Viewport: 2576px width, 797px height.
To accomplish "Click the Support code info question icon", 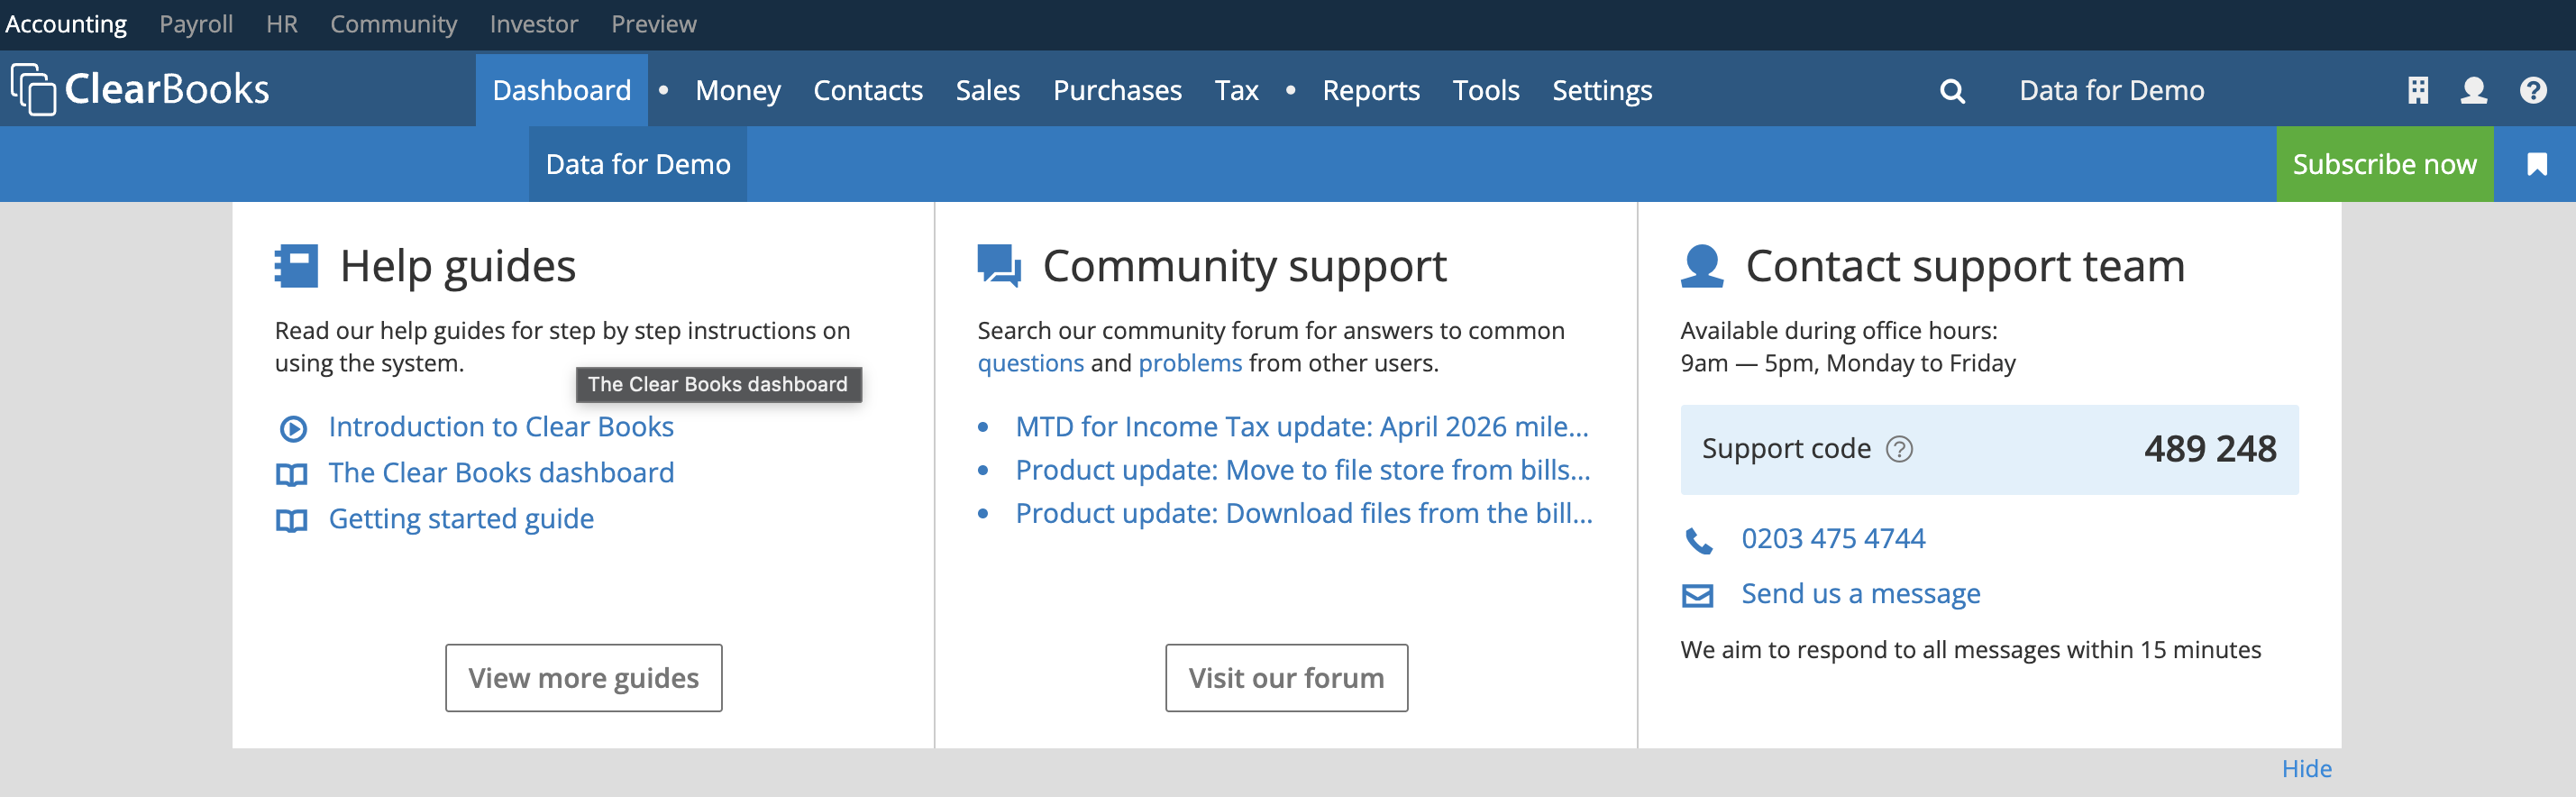I will [1899, 449].
